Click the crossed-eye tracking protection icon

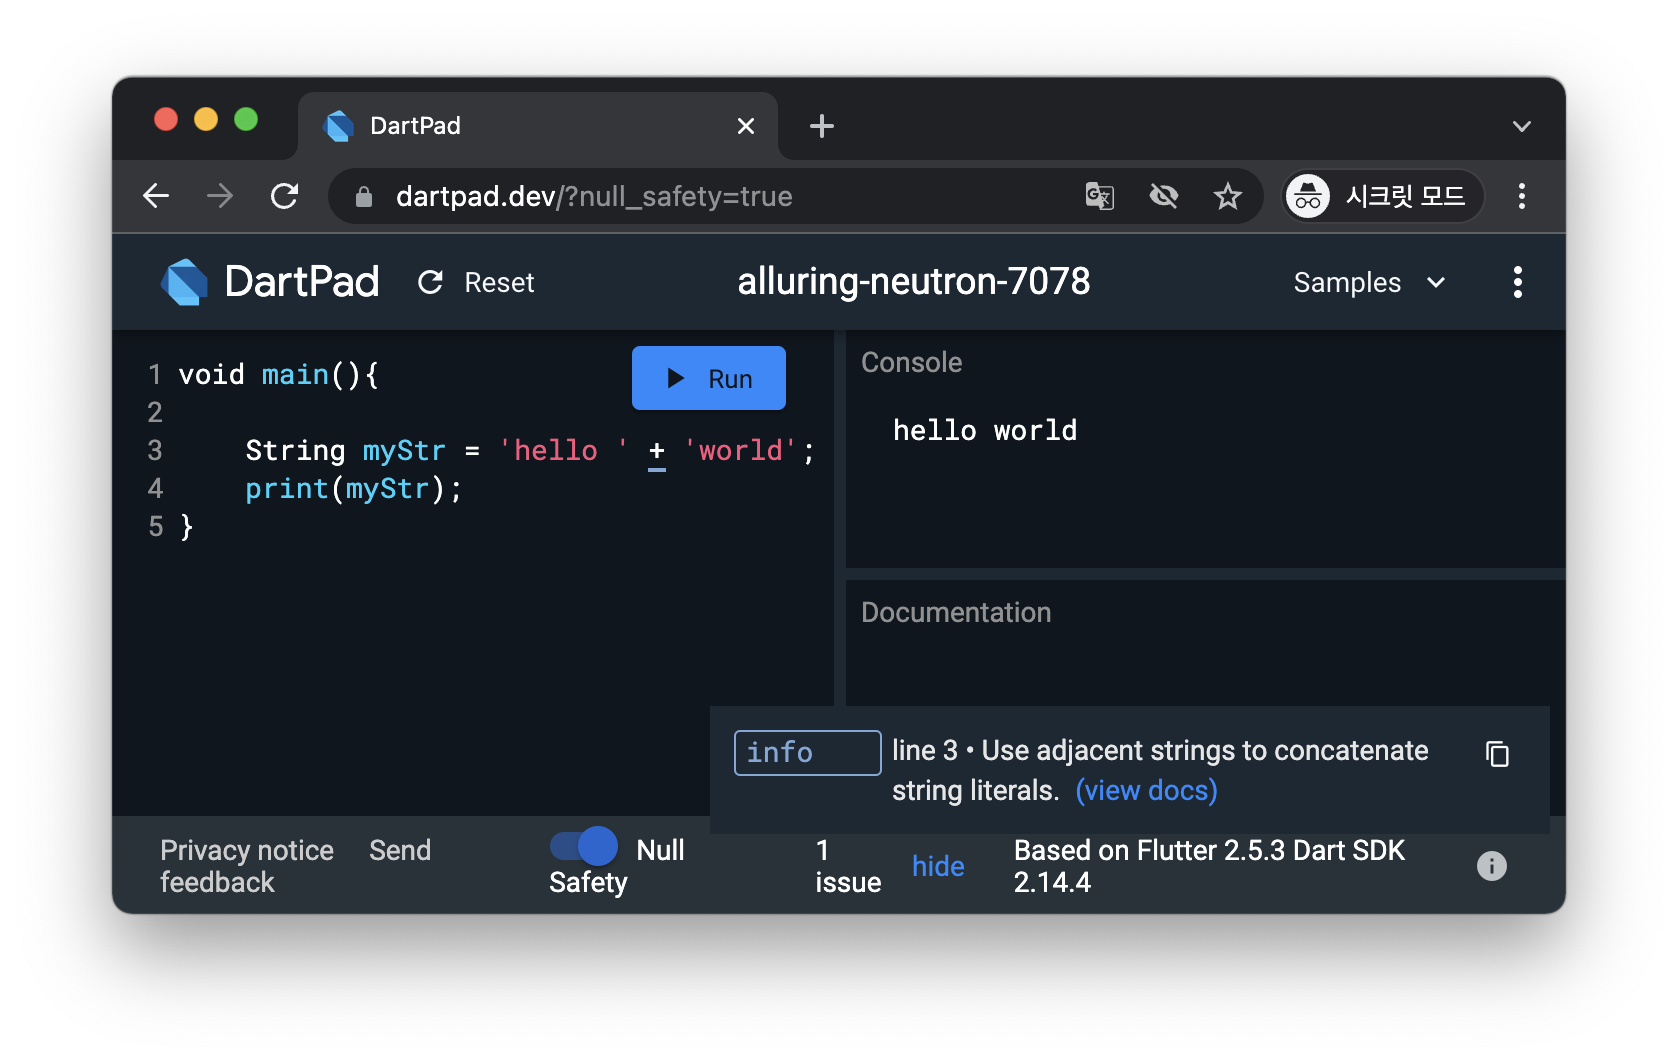pos(1164,196)
